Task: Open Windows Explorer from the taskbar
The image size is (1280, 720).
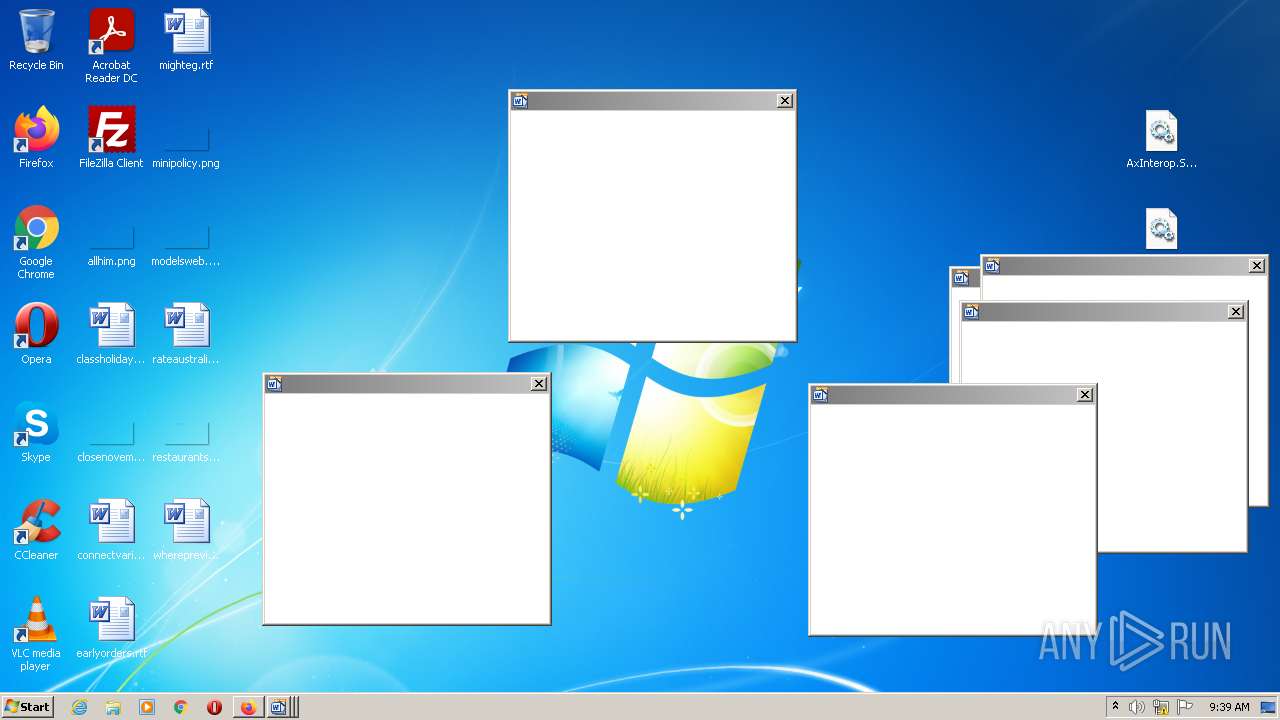Action: pos(113,707)
